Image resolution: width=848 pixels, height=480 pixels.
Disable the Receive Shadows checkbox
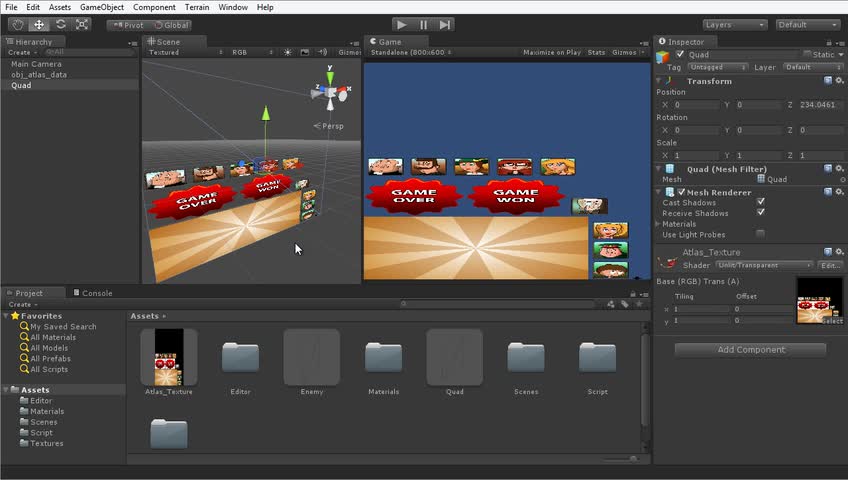coord(761,213)
